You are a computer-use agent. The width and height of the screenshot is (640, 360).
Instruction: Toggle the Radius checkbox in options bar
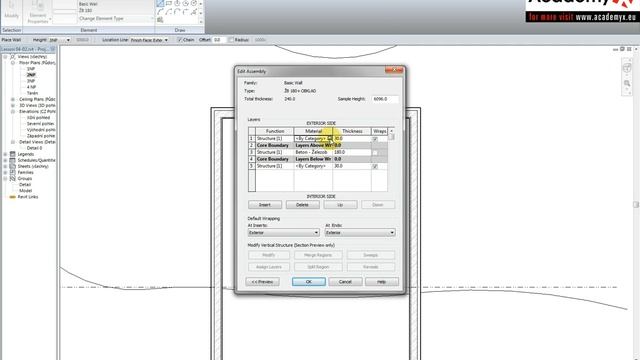(231, 40)
